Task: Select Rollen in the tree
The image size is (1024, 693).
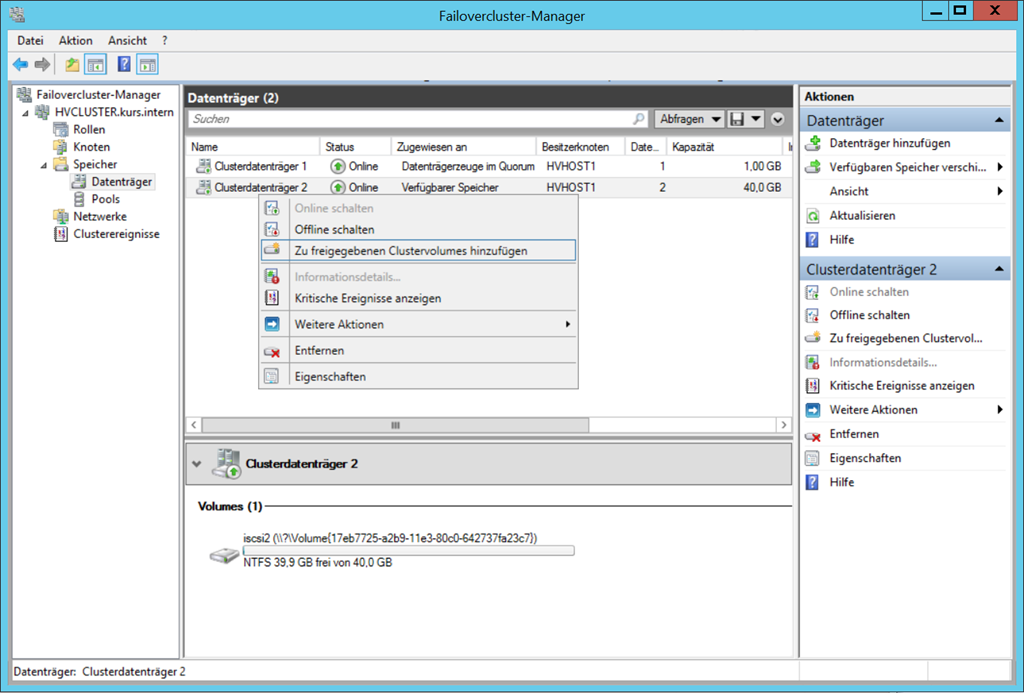Action: [89, 129]
